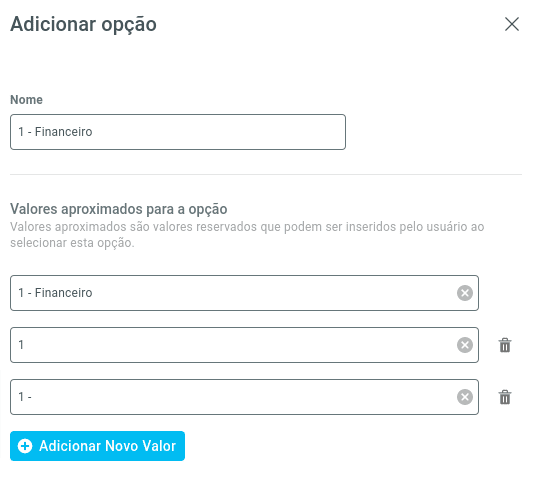The image size is (538, 477).
Task: Close the Adicionar opção dialog
Action: click(x=512, y=24)
